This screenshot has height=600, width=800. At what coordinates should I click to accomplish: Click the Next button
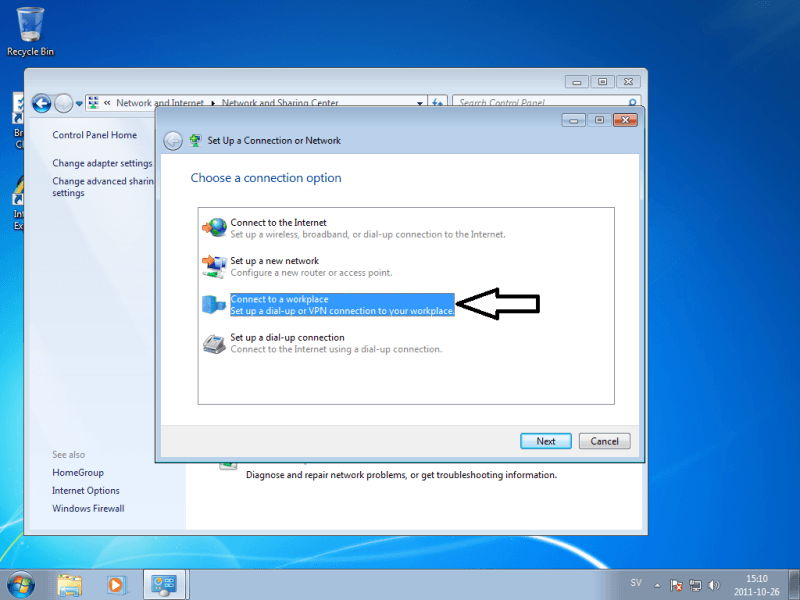coord(545,441)
